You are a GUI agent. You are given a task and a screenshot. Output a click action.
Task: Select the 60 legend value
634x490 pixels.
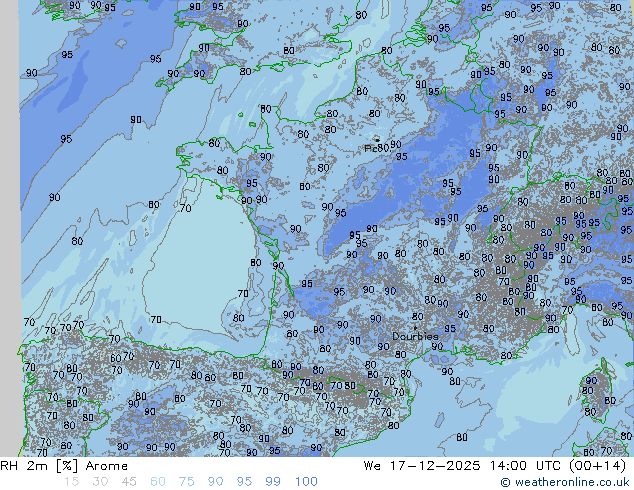click(158, 482)
